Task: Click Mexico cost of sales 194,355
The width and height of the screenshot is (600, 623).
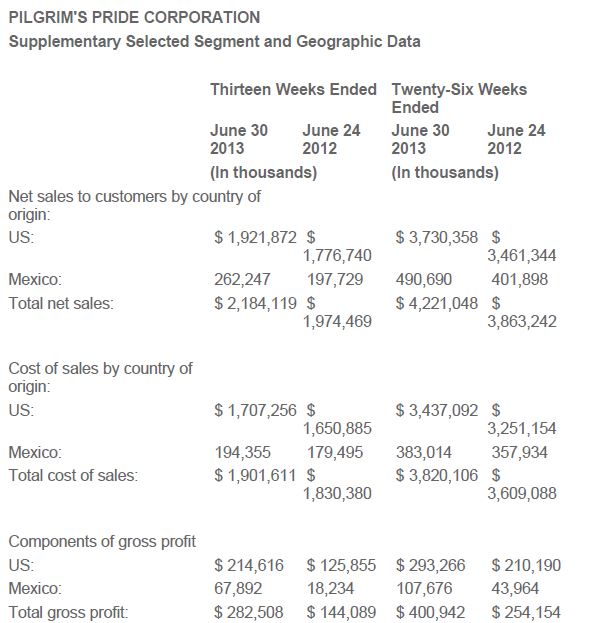Action: 242,452
